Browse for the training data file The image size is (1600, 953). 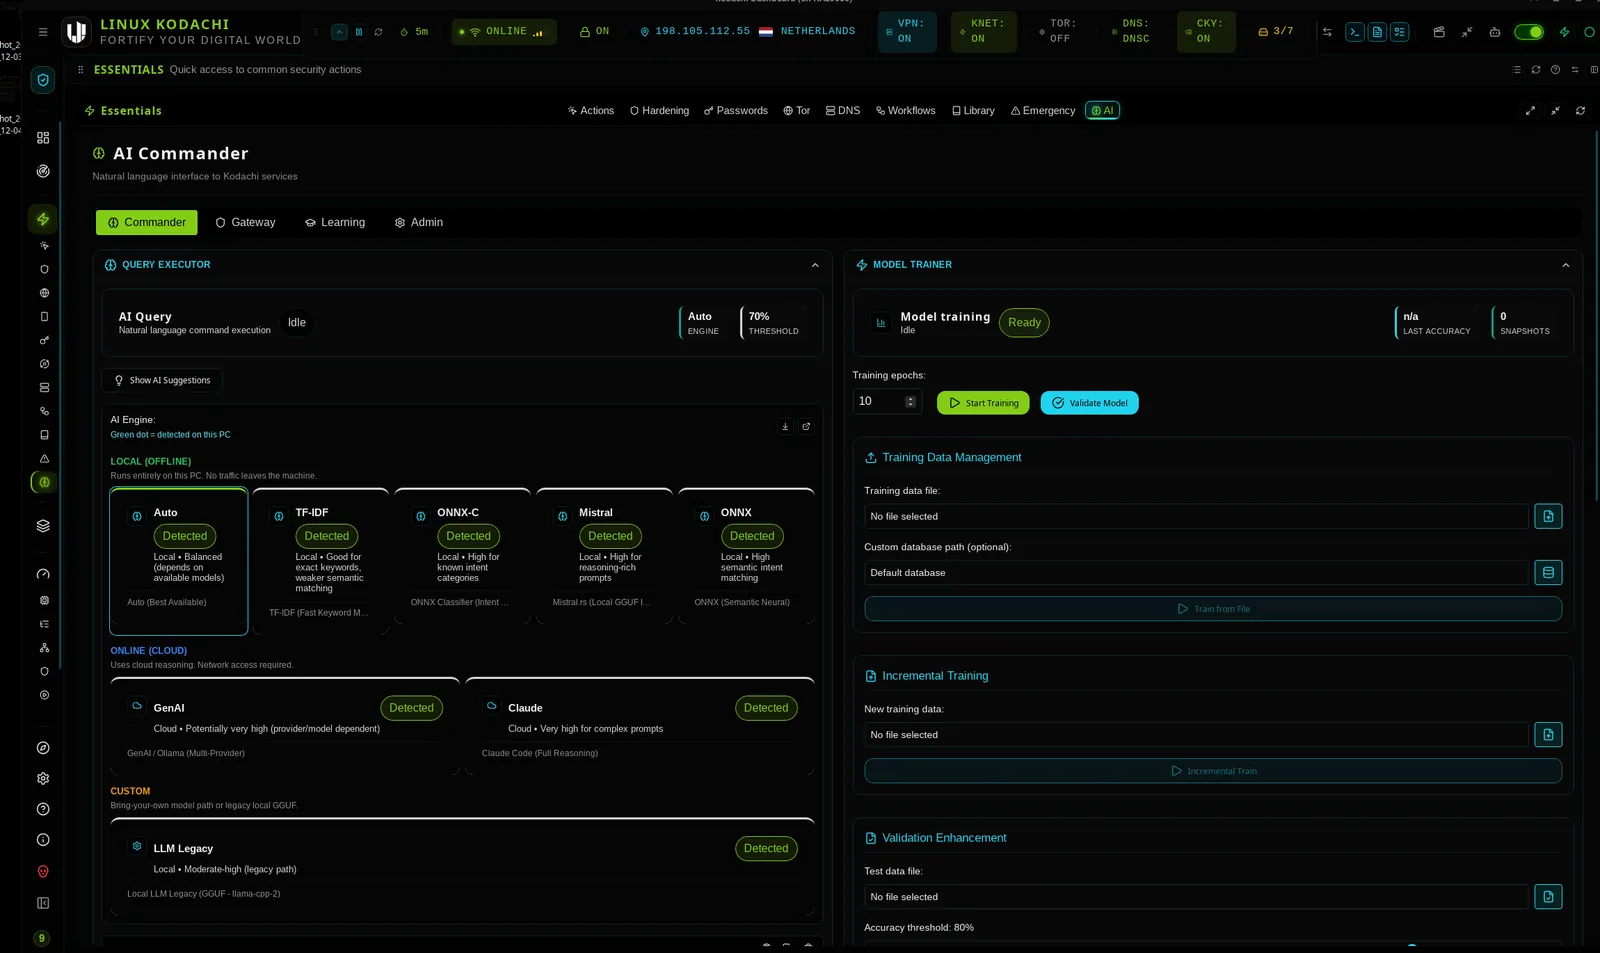[1548, 517]
